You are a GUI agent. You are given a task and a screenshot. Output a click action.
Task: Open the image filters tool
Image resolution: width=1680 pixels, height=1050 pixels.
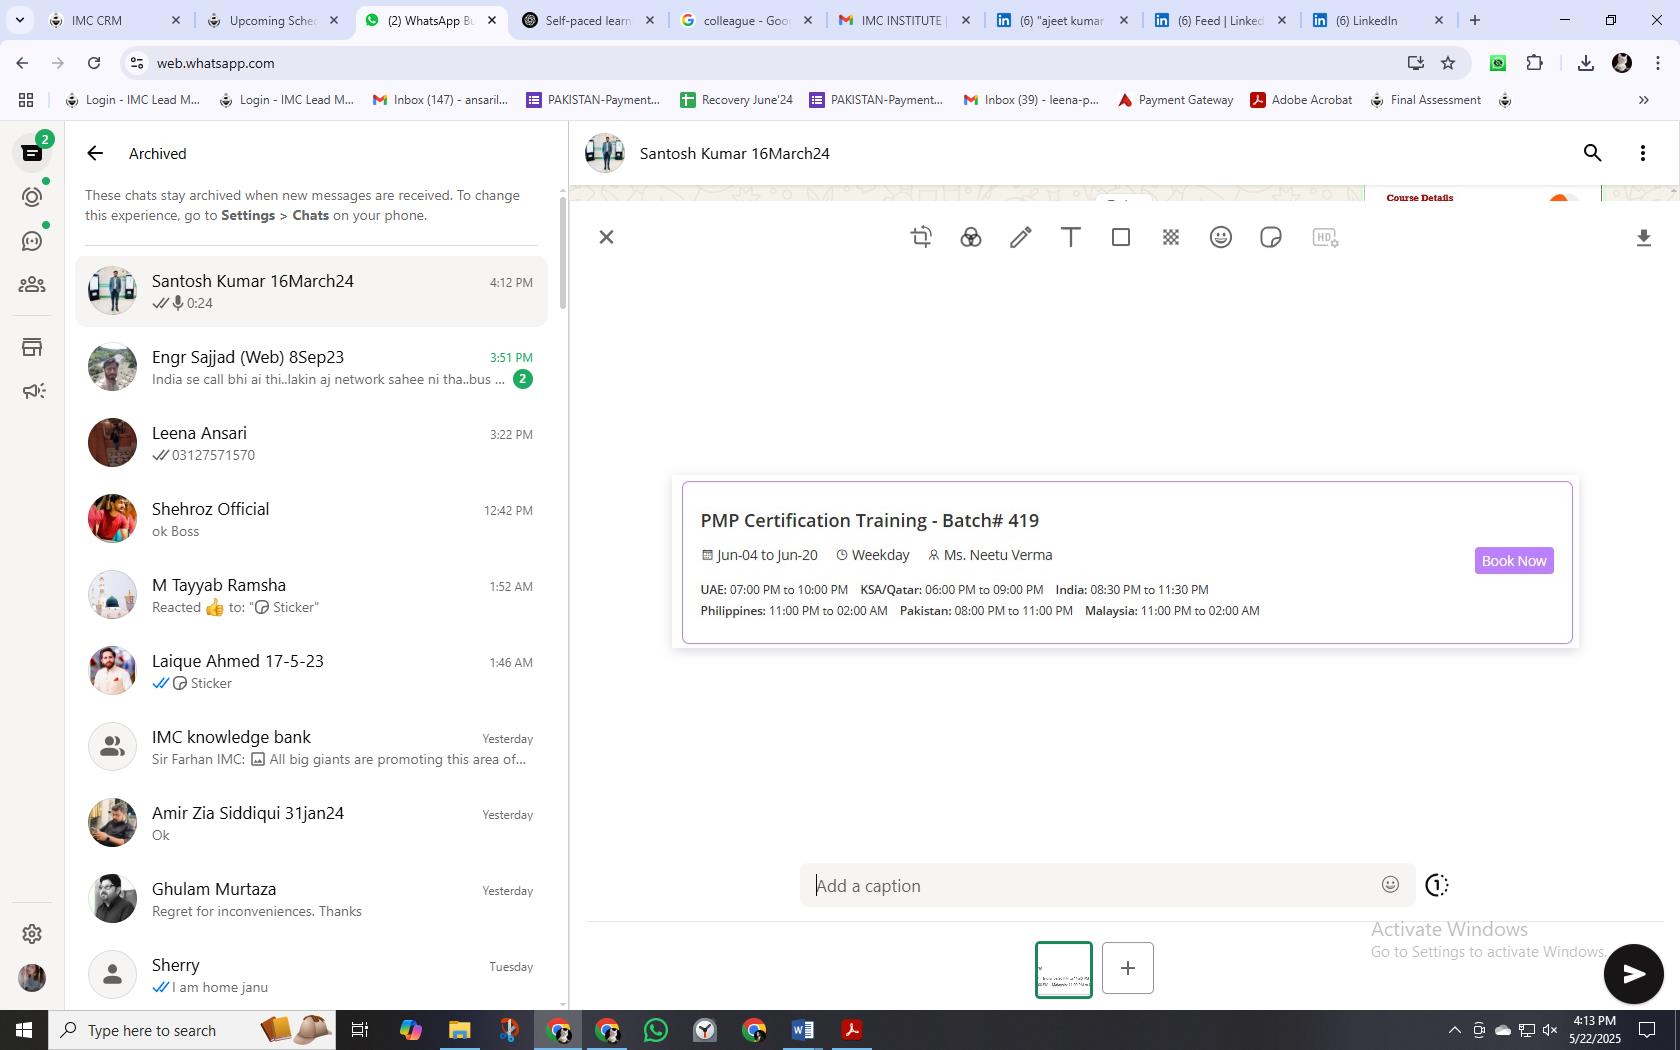click(x=970, y=237)
